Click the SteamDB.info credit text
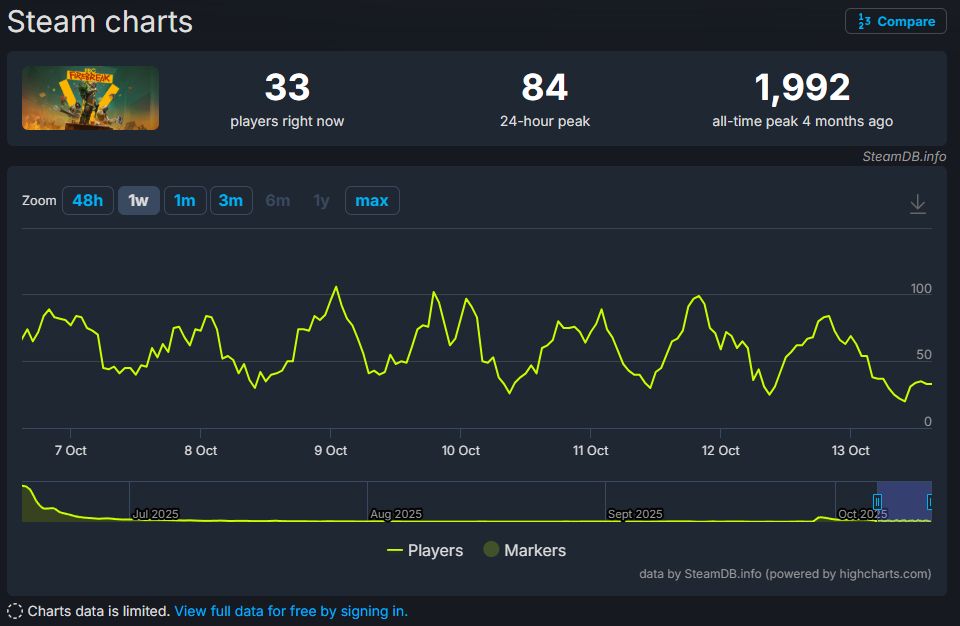The width and height of the screenshot is (960, 626). click(x=904, y=156)
